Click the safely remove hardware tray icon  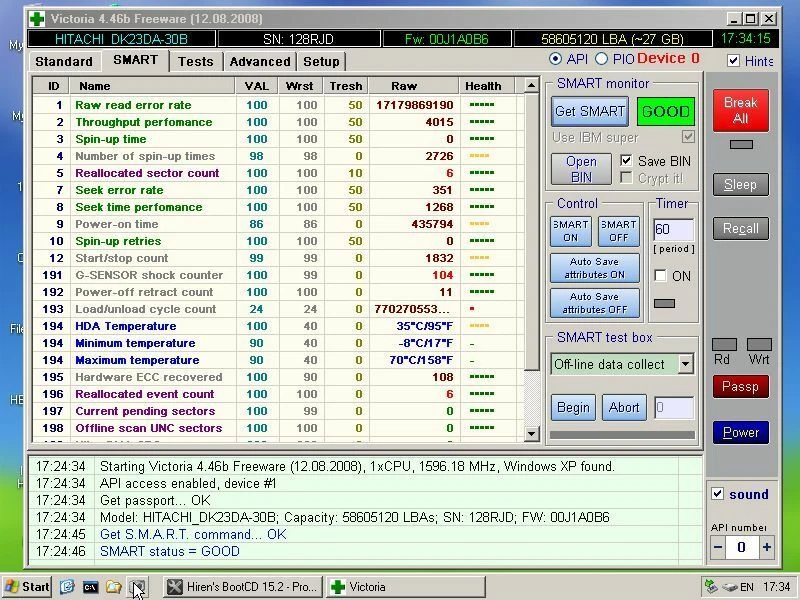tap(712, 587)
